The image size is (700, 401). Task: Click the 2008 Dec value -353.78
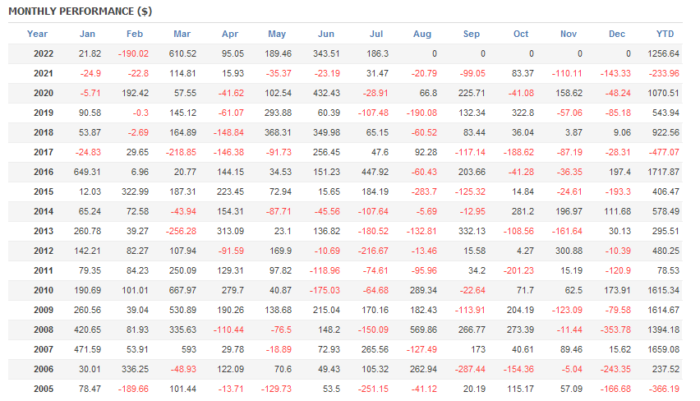tap(616, 330)
